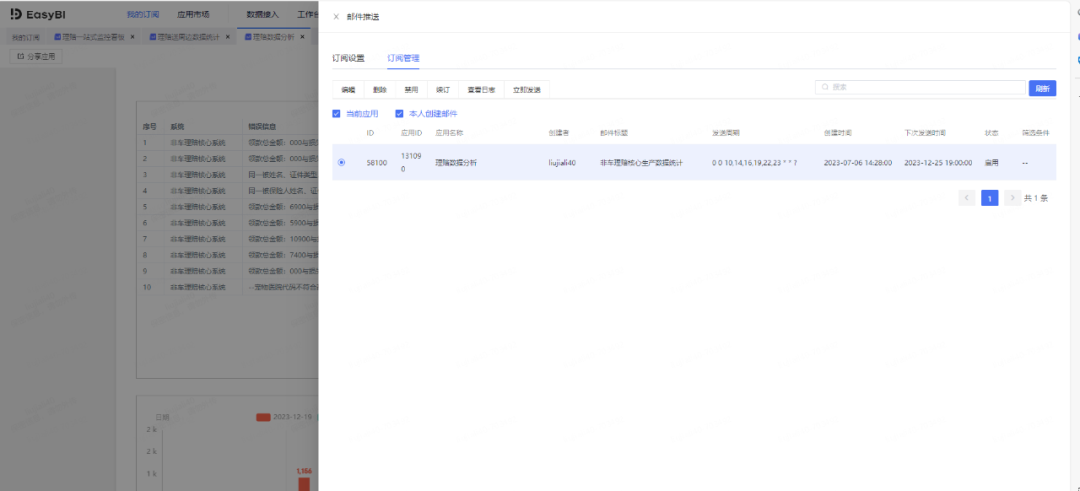Switch to the 理赔一站式监控看板 tab
This screenshot has width=1080, height=491.
(89, 37)
